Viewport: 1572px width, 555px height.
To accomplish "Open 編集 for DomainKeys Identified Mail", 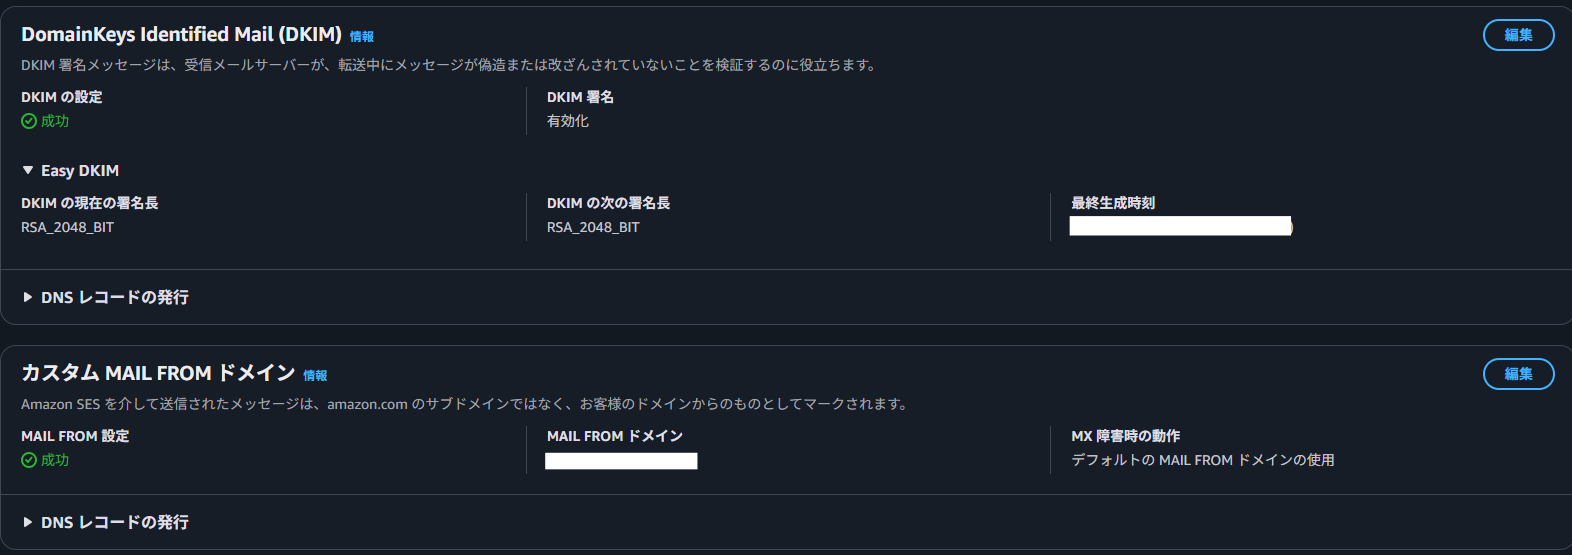I will click(x=1517, y=35).
